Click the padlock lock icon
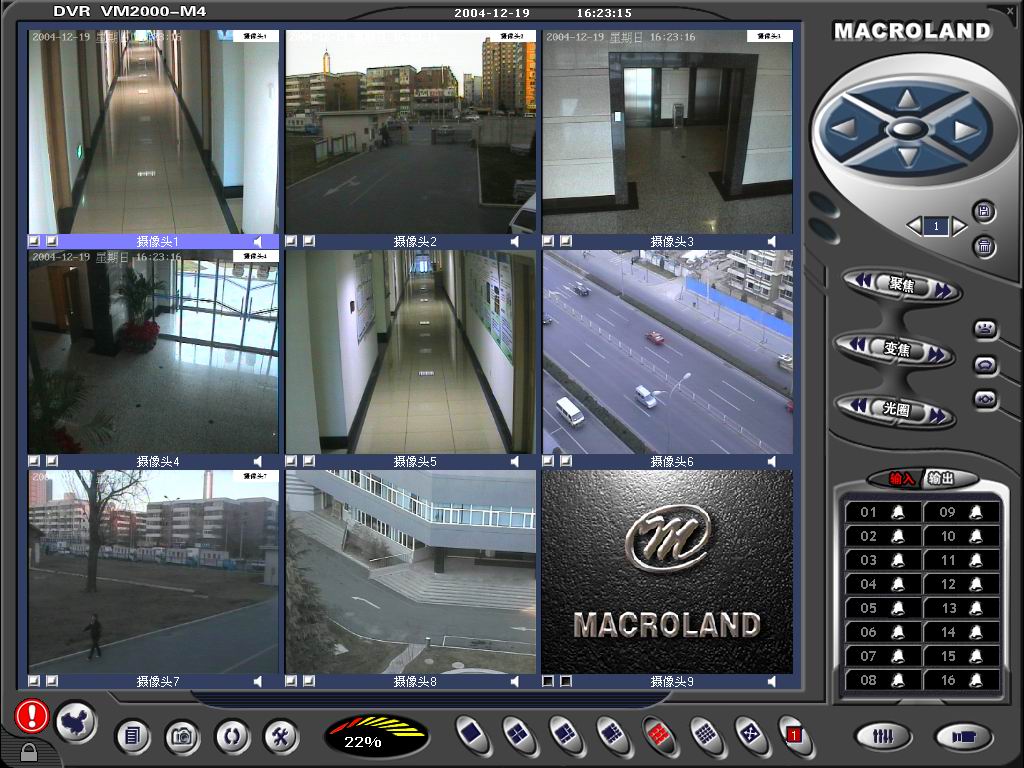Image resolution: width=1024 pixels, height=768 pixels. click(29, 751)
